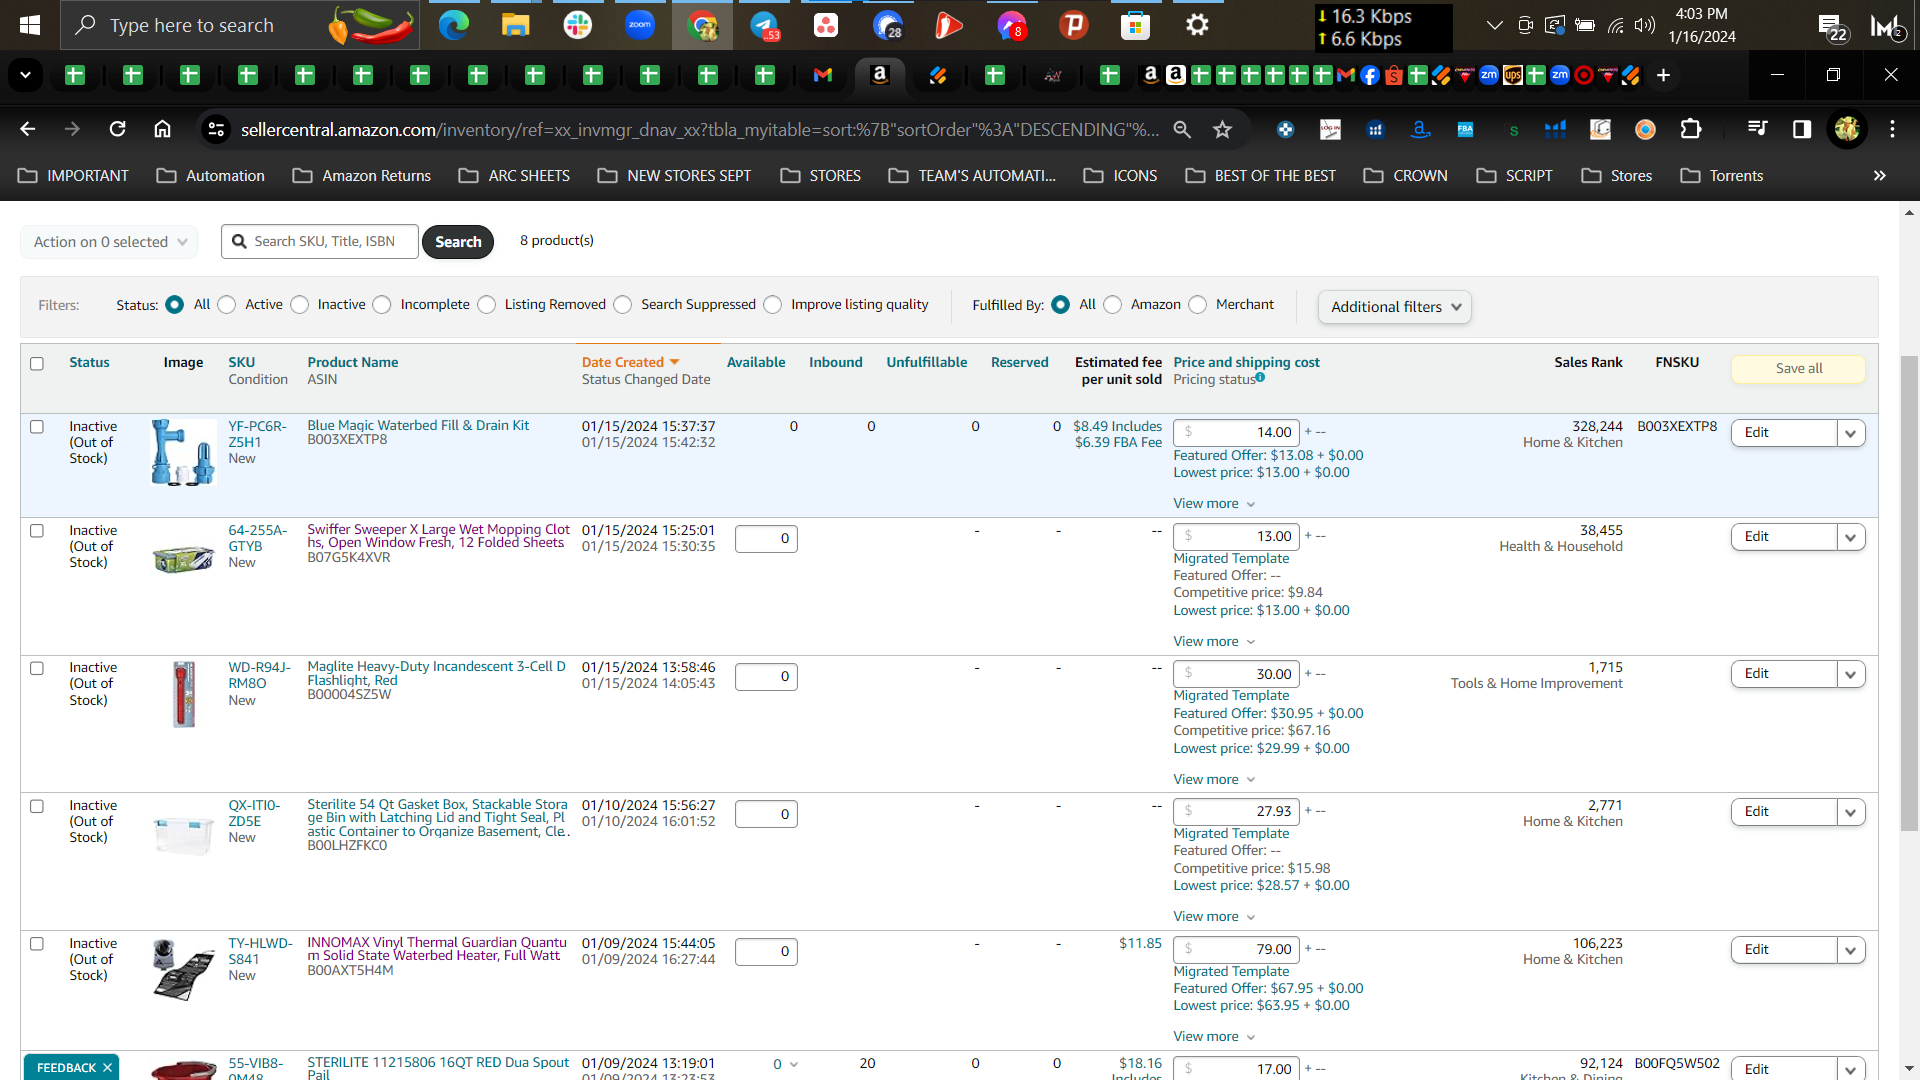Viewport: 1920px width, 1080px height.
Task: Filter status by Incomplete
Action: [x=382, y=305]
